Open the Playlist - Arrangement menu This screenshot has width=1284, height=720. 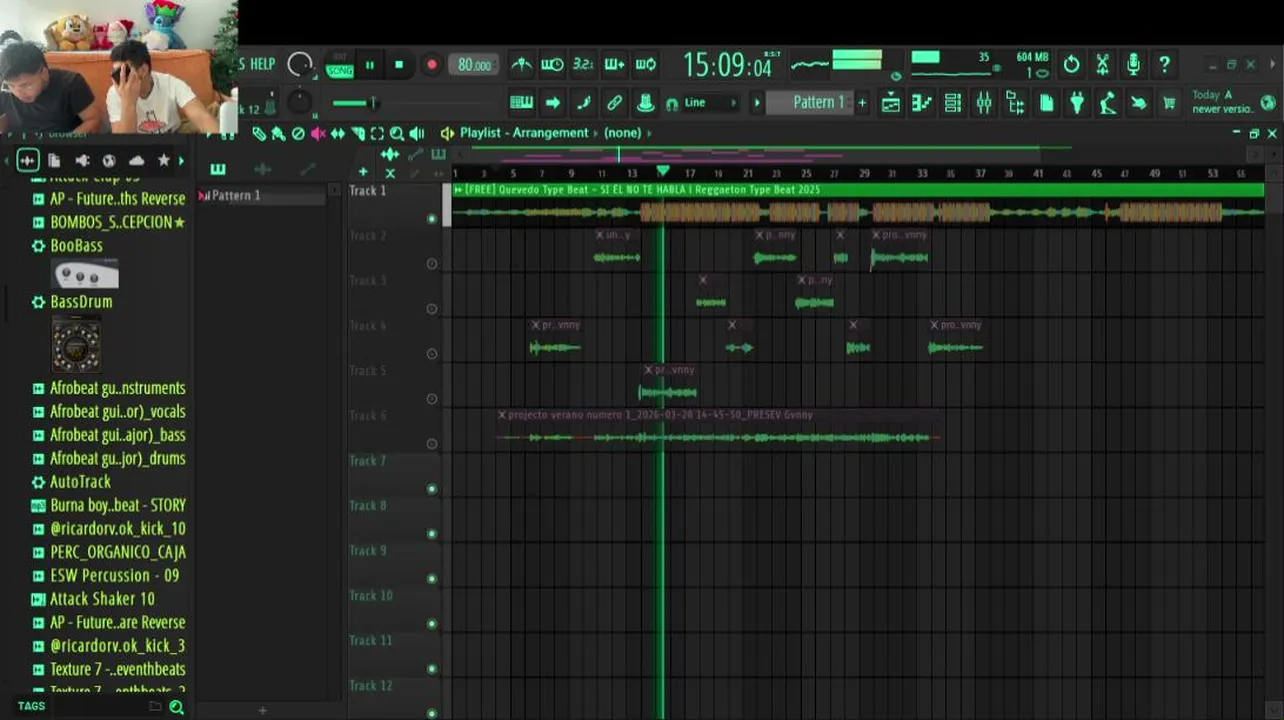(524, 133)
